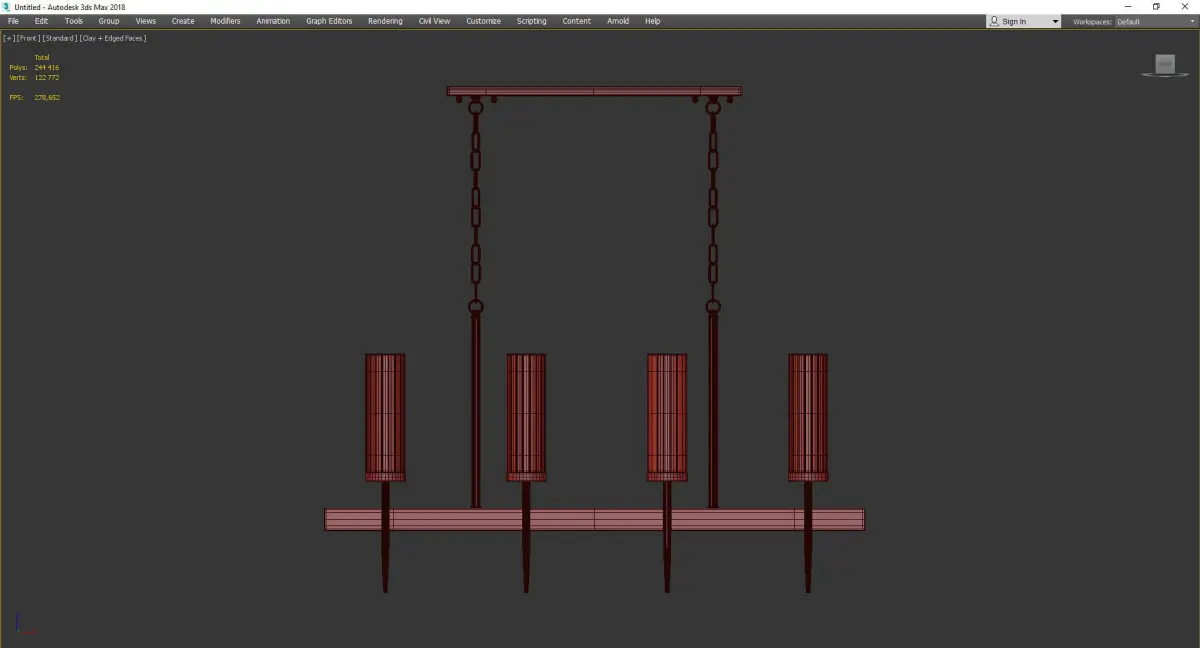Open the [Front] point-of-view viewport menu
The width and height of the screenshot is (1200, 648).
[28, 38]
